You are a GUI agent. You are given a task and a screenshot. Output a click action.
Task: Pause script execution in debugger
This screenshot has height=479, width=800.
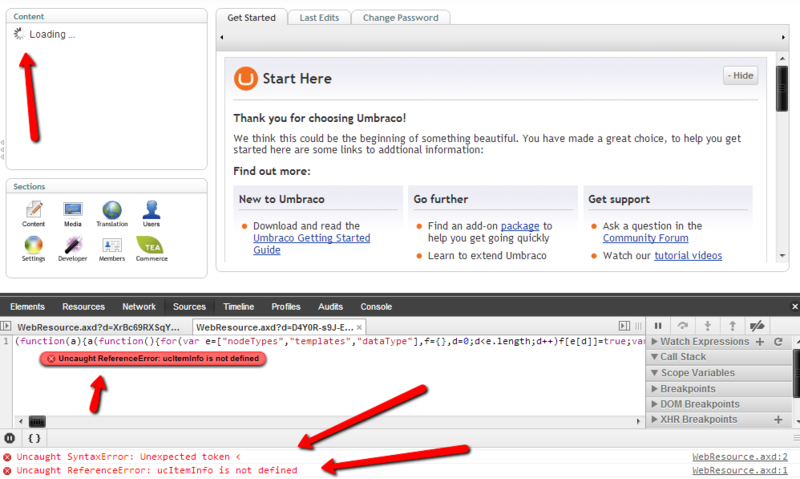[658, 325]
